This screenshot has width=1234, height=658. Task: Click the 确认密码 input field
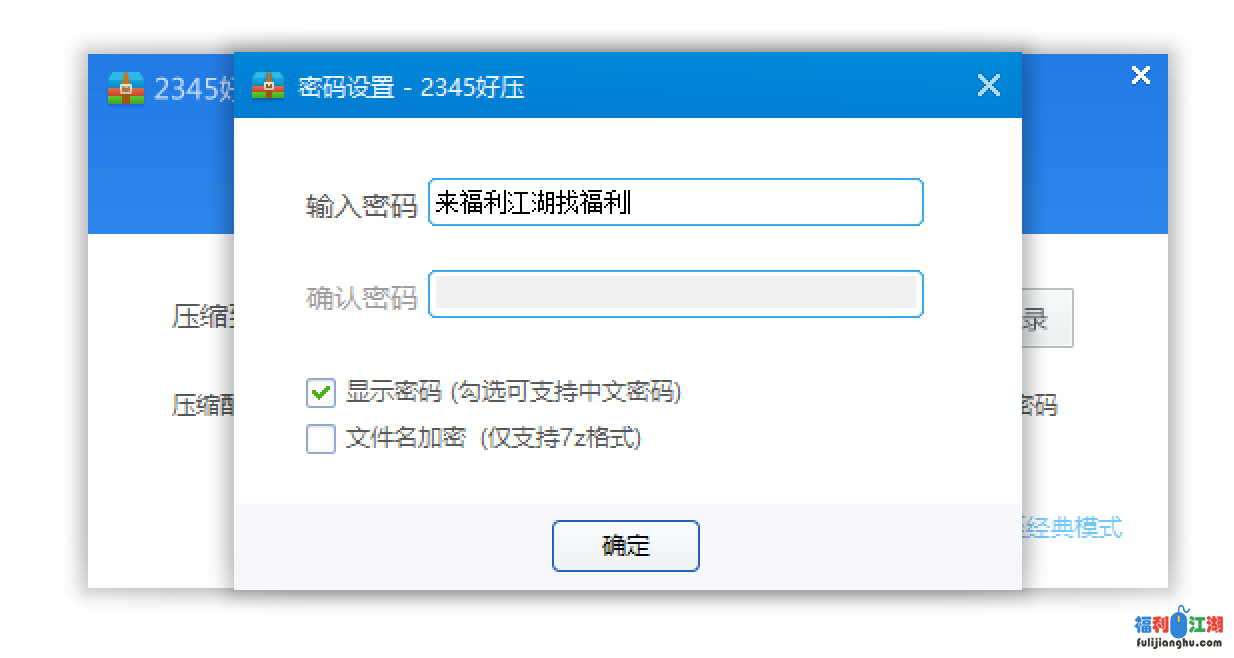(675, 294)
